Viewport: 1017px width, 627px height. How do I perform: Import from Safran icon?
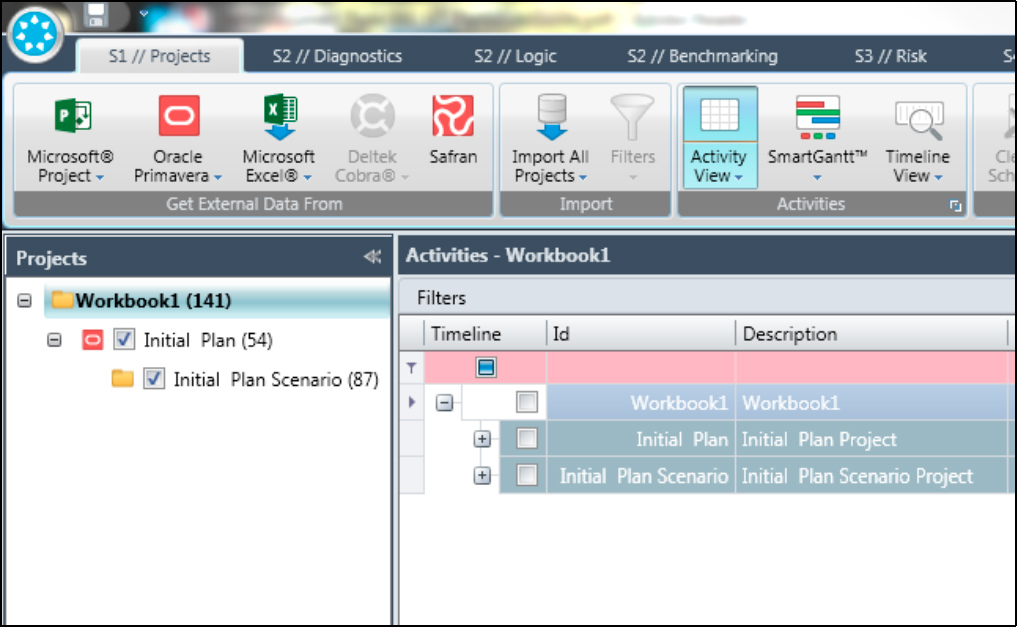click(x=453, y=116)
